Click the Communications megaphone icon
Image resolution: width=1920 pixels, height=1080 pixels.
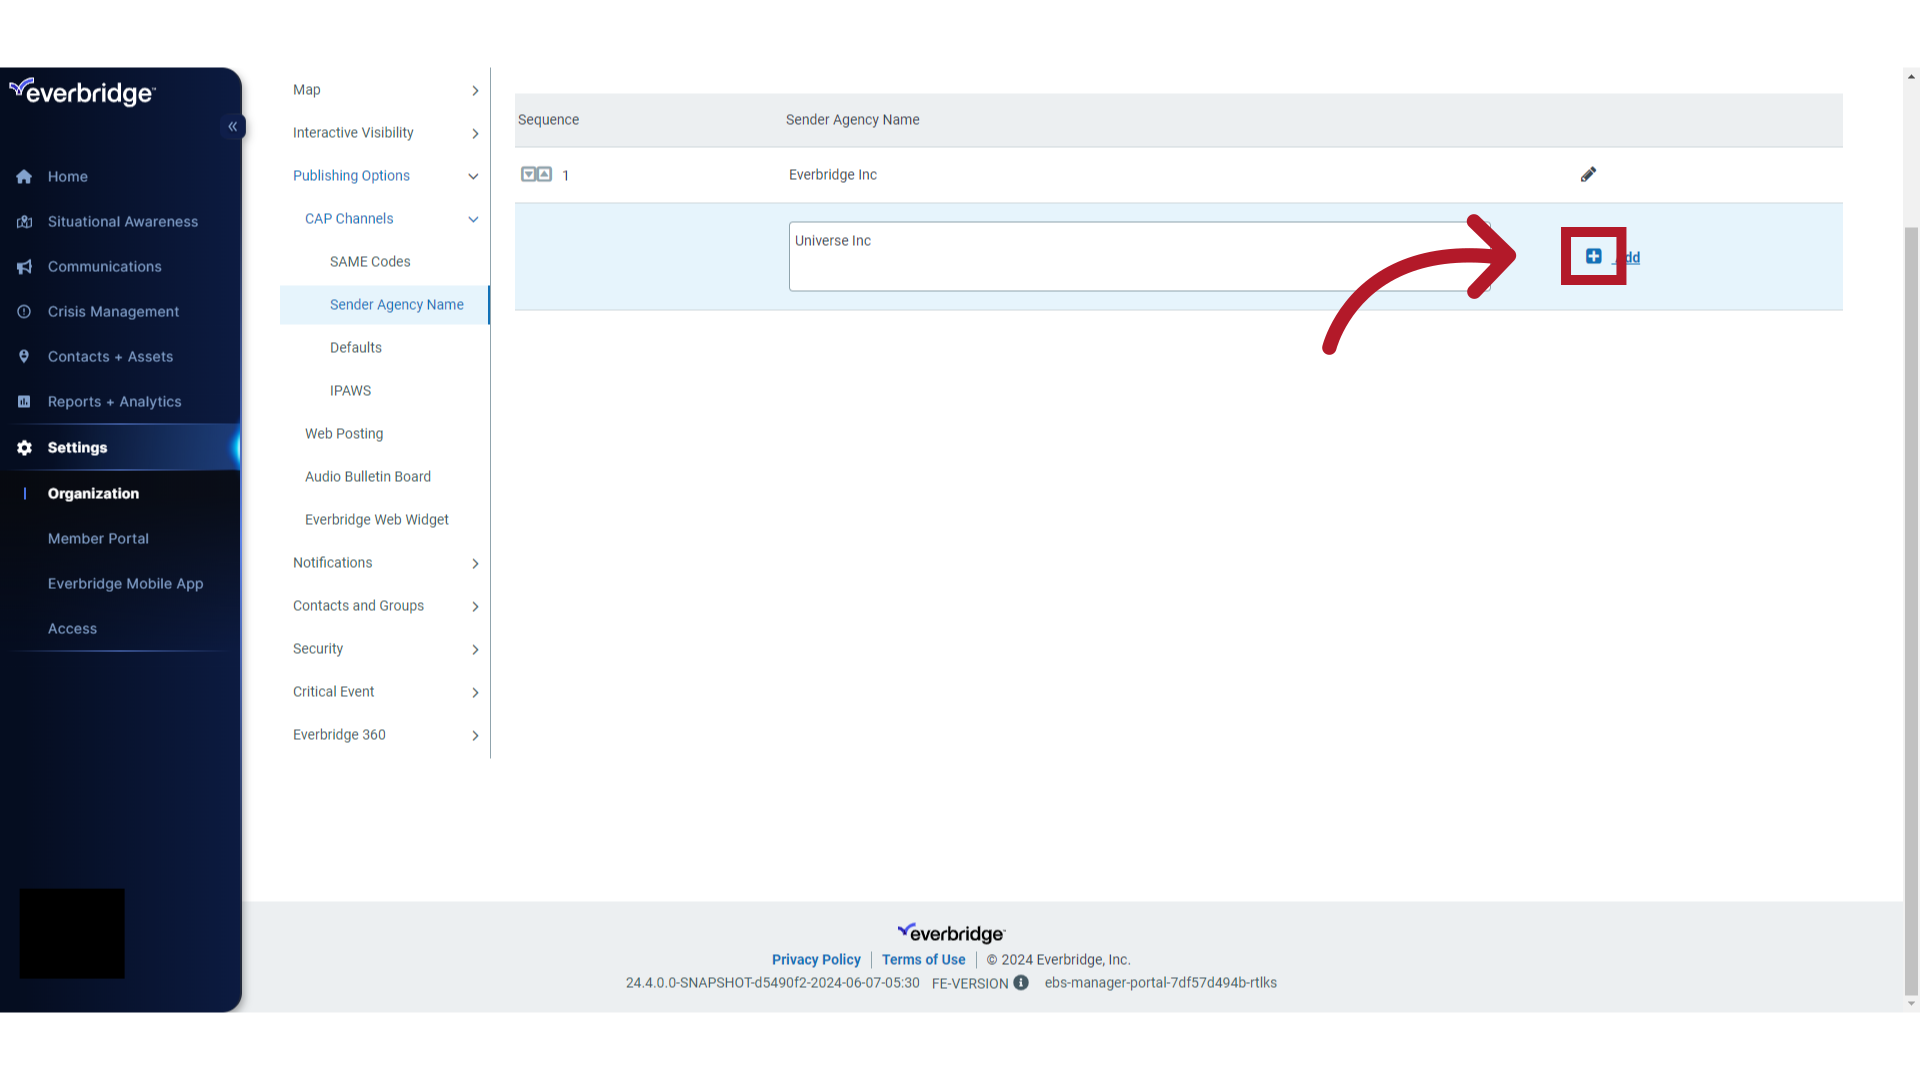pyautogui.click(x=24, y=267)
